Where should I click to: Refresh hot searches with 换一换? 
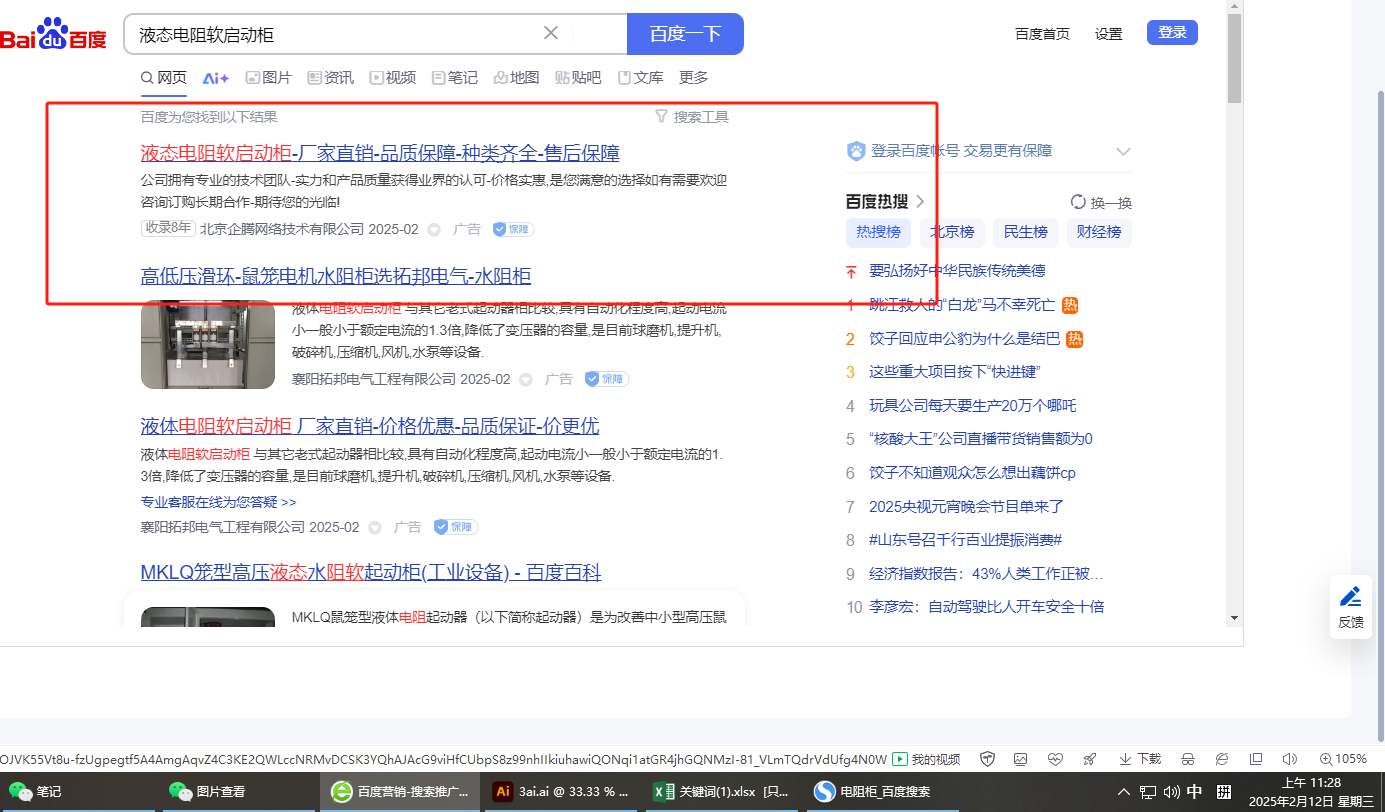pos(1101,202)
